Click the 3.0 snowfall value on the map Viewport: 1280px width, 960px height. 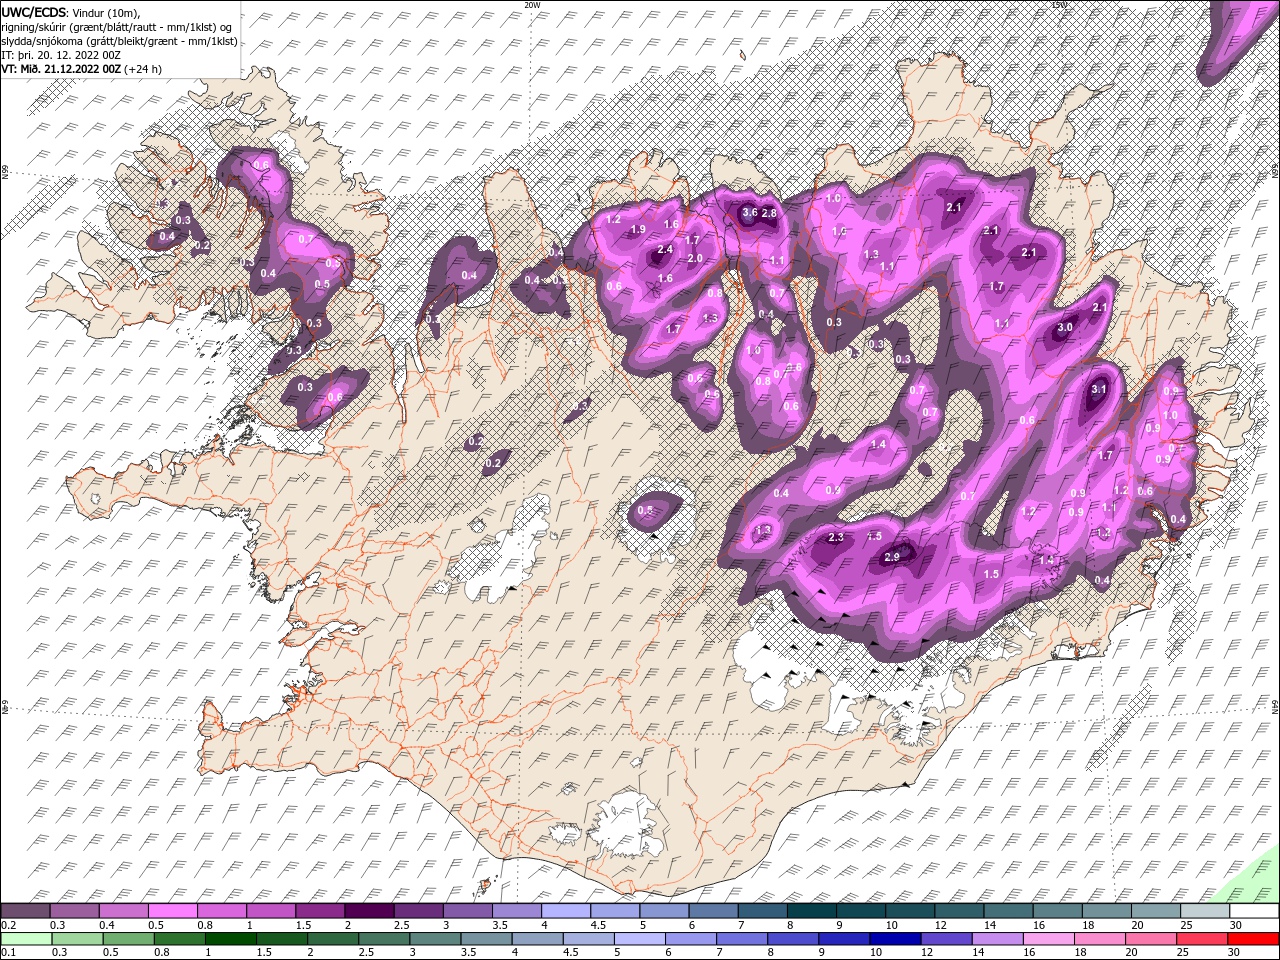coord(1065,327)
